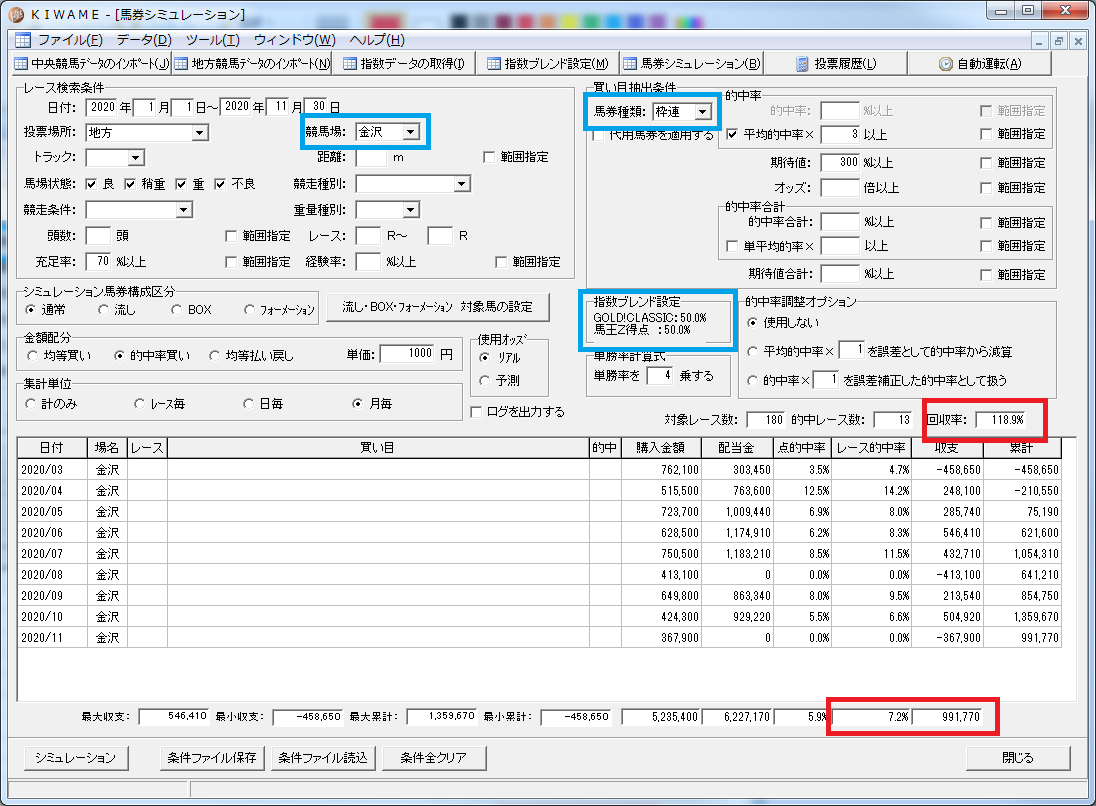Select the 2020/06 result row
The height and width of the screenshot is (806, 1096).
(539, 533)
